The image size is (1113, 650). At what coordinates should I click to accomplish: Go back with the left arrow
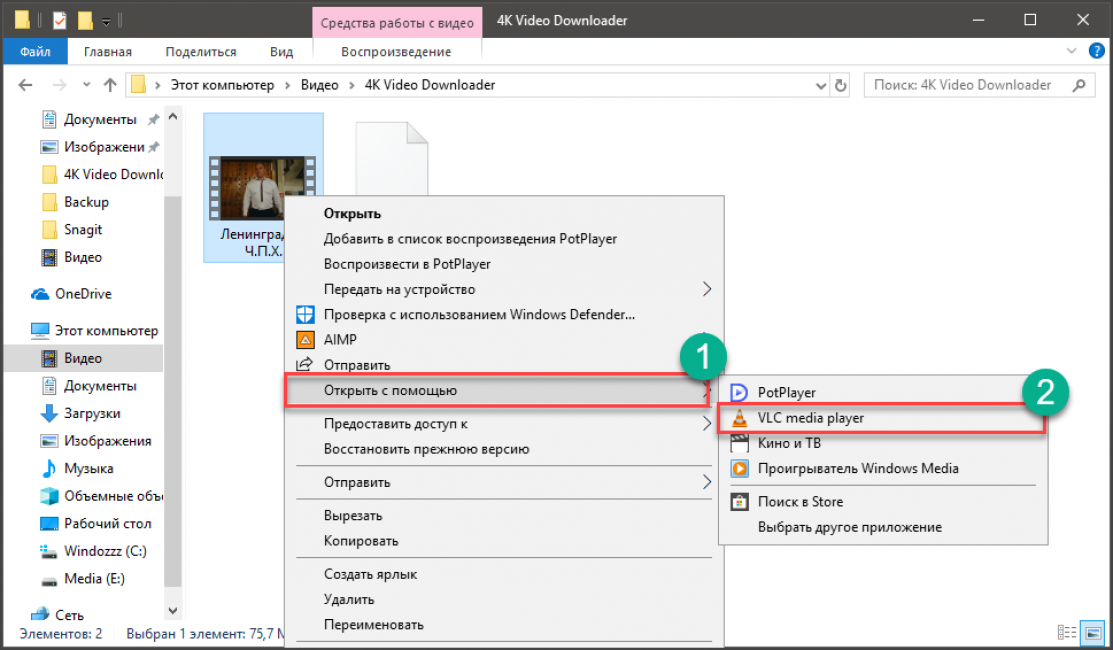click(x=26, y=85)
